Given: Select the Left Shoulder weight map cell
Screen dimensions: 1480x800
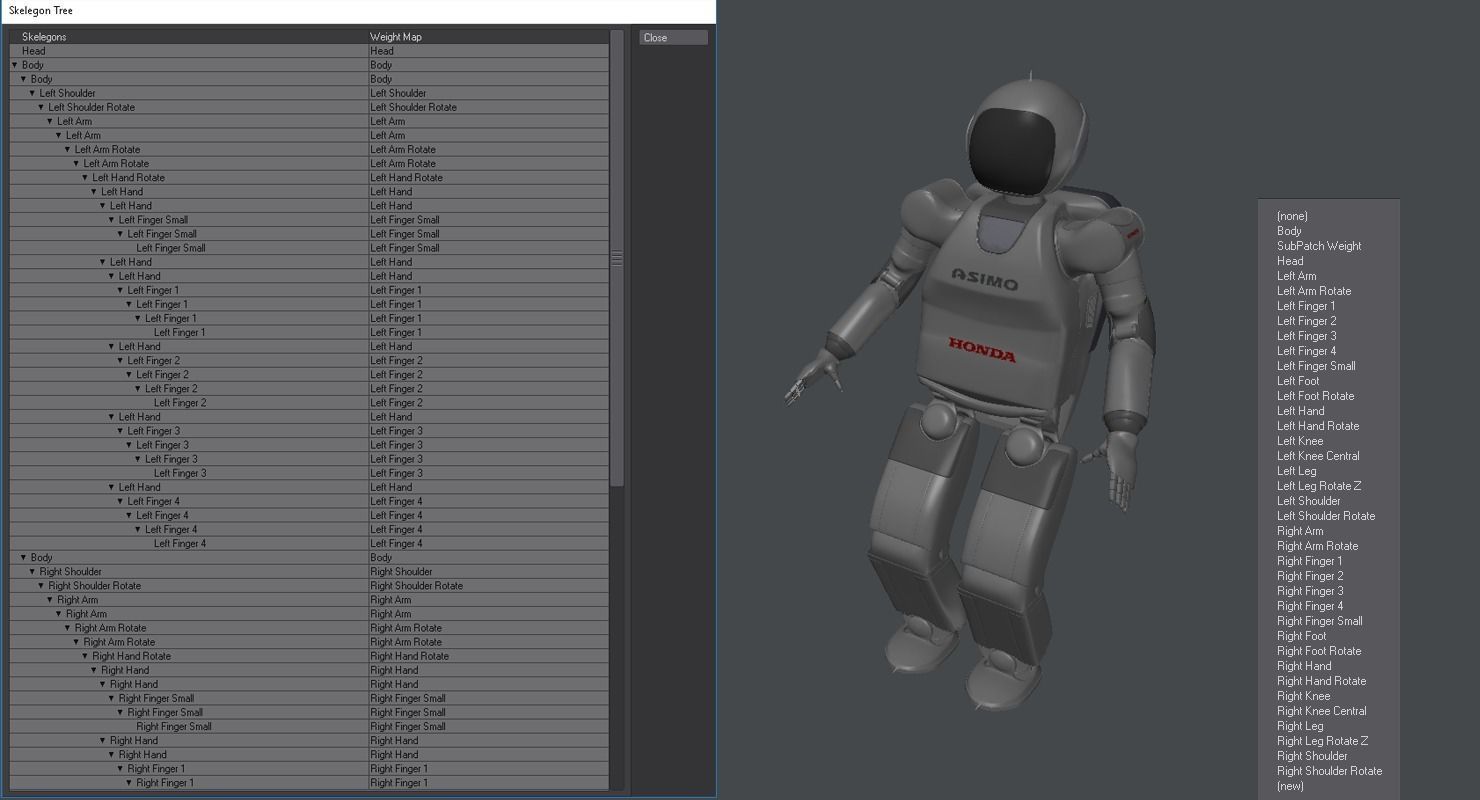Looking at the screenshot, I should (488, 93).
